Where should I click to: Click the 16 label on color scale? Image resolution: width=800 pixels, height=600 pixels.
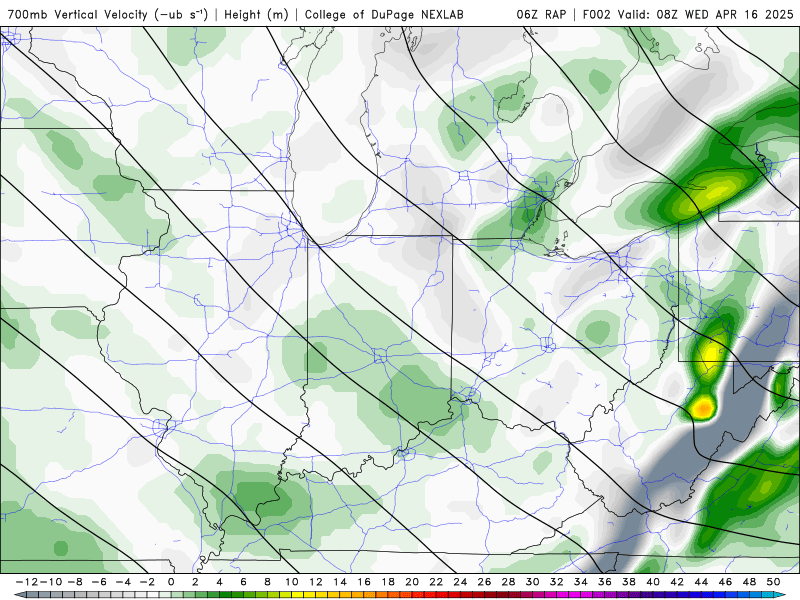[364, 582]
